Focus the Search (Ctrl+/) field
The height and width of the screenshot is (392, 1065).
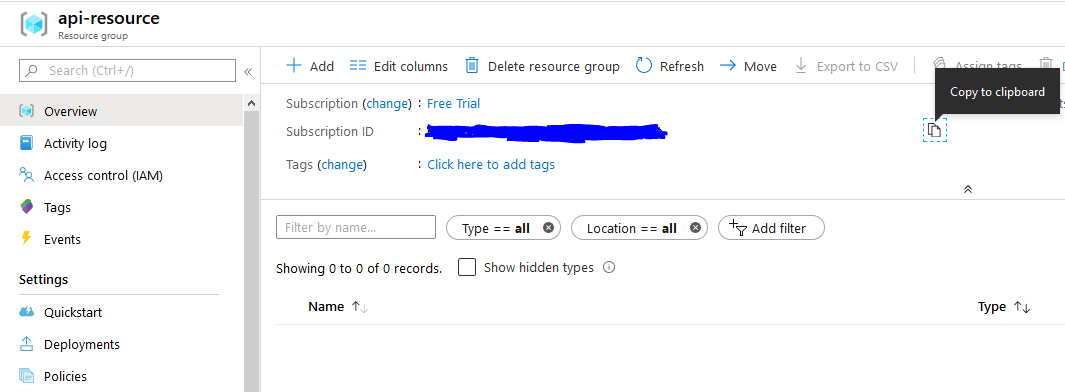[x=128, y=71]
